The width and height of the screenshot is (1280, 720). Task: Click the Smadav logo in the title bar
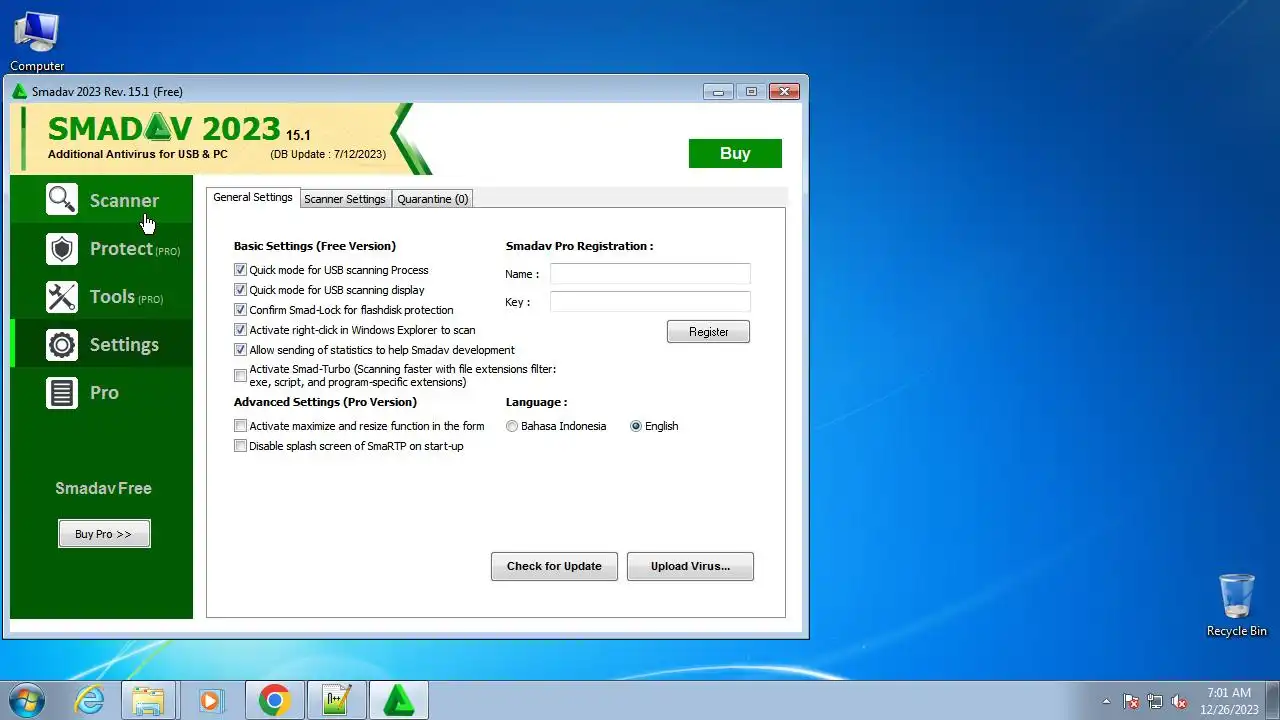coord(20,91)
